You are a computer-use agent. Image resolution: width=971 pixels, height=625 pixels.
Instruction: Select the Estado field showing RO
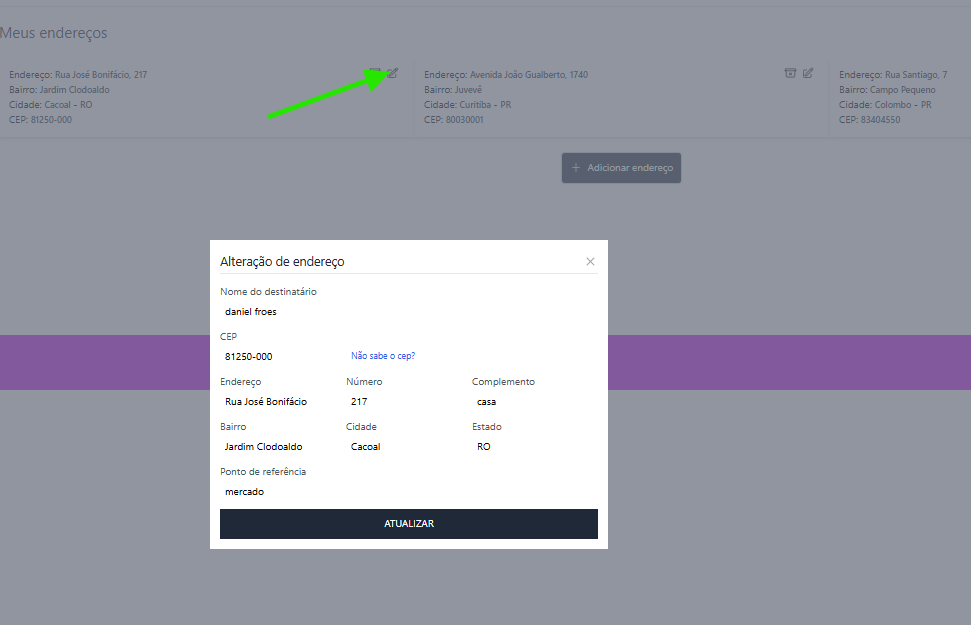click(534, 447)
